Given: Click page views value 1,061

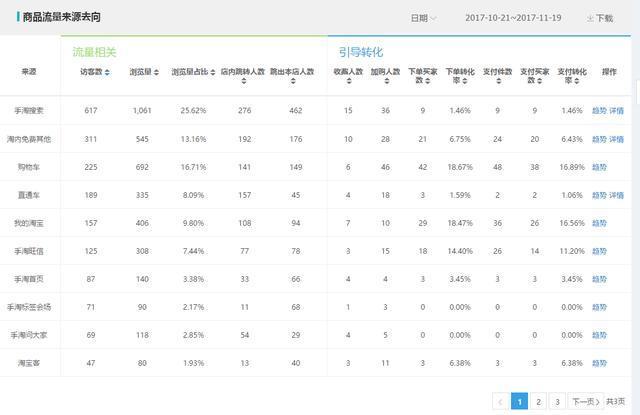Looking at the screenshot, I should tap(142, 111).
